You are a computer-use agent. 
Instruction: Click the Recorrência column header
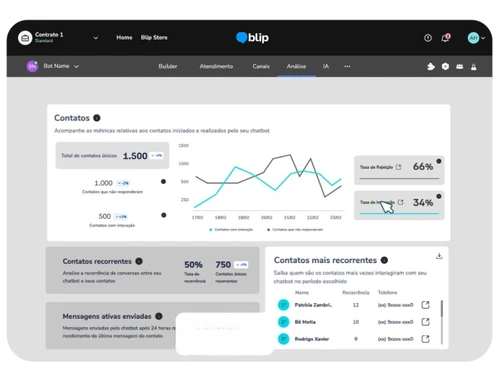pos(356,293)
